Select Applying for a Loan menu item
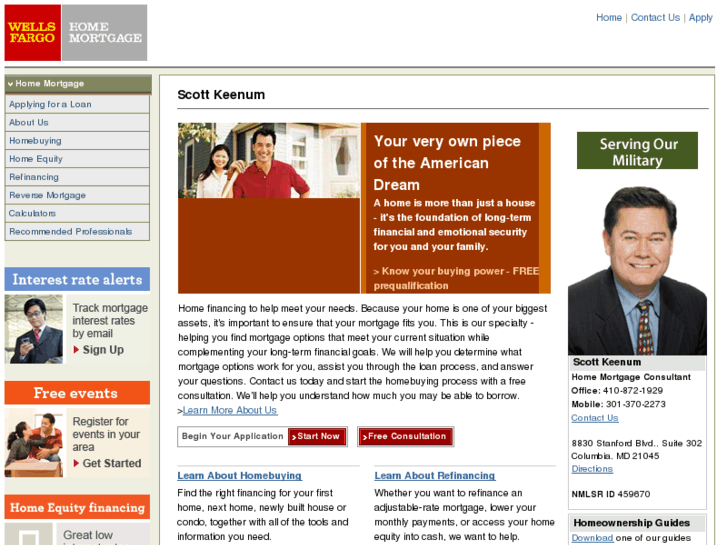The image size is (727, 545). point(77,104)
